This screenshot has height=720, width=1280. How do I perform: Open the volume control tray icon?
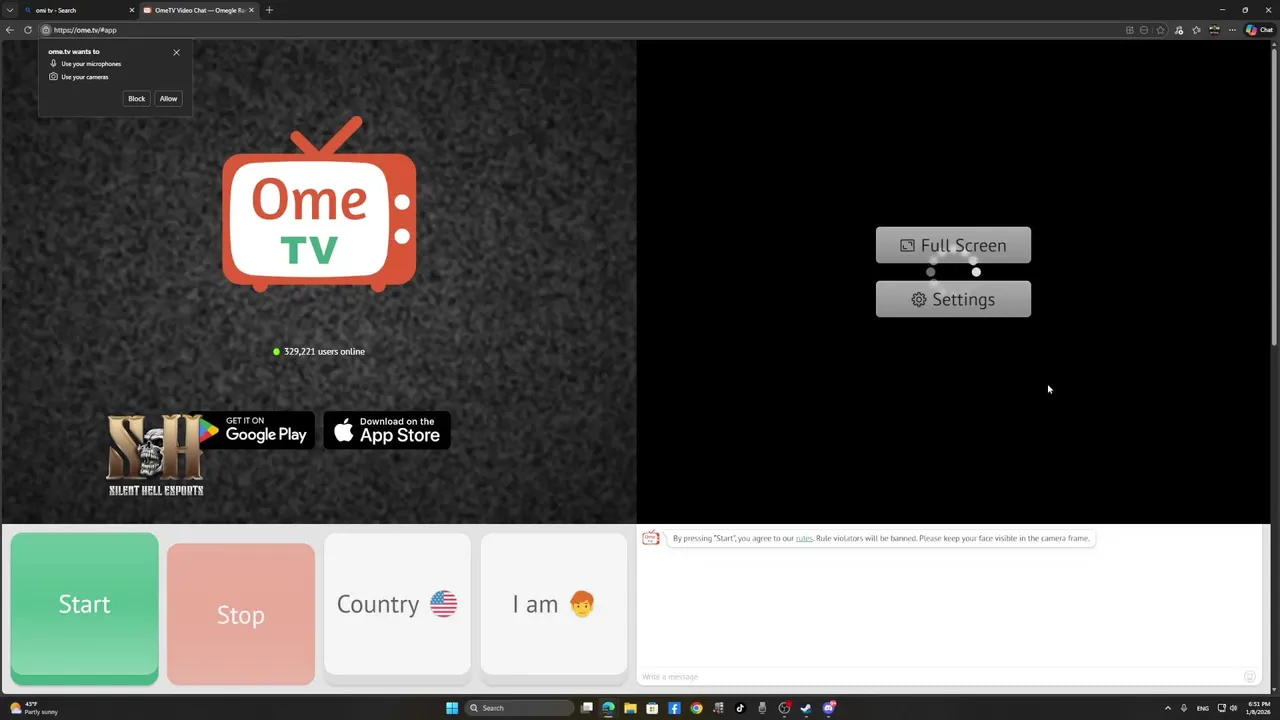[x=1233, y=708]
